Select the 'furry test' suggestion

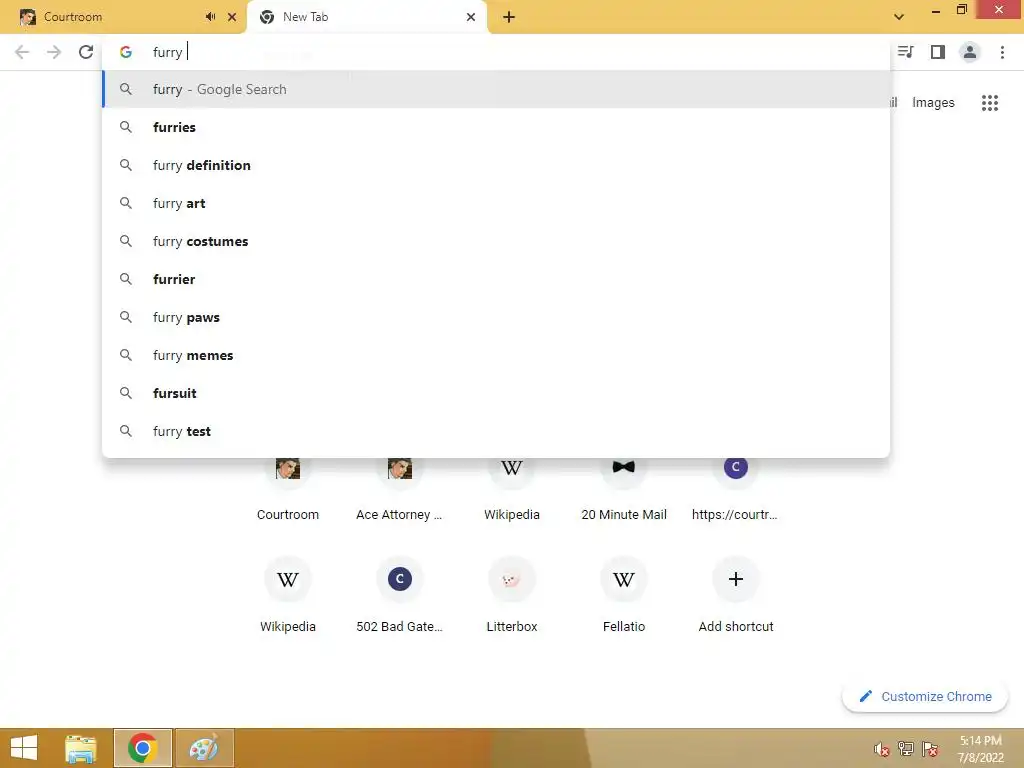[x=496, y=431]
